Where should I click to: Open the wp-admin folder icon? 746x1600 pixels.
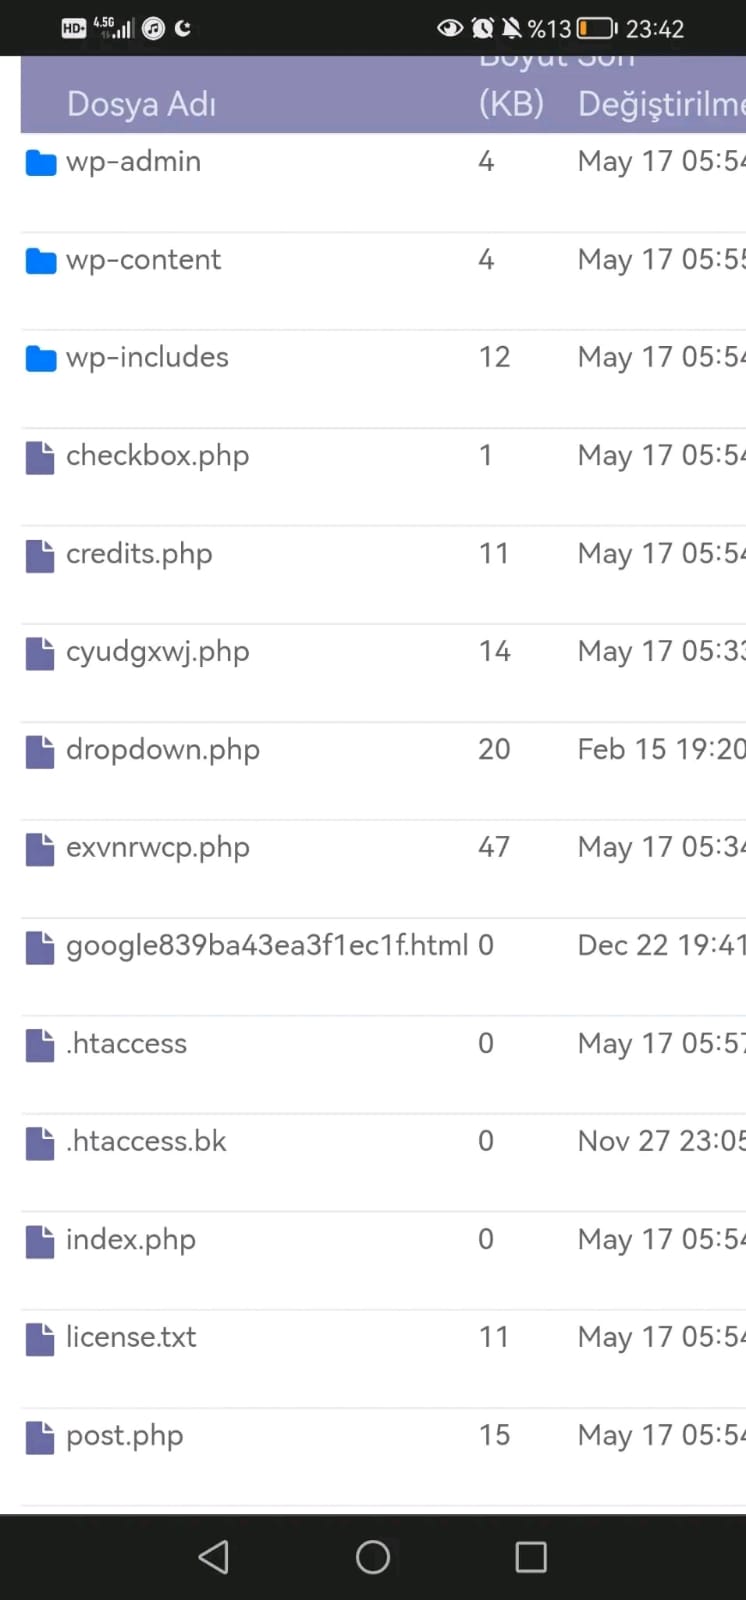[40, 162]
